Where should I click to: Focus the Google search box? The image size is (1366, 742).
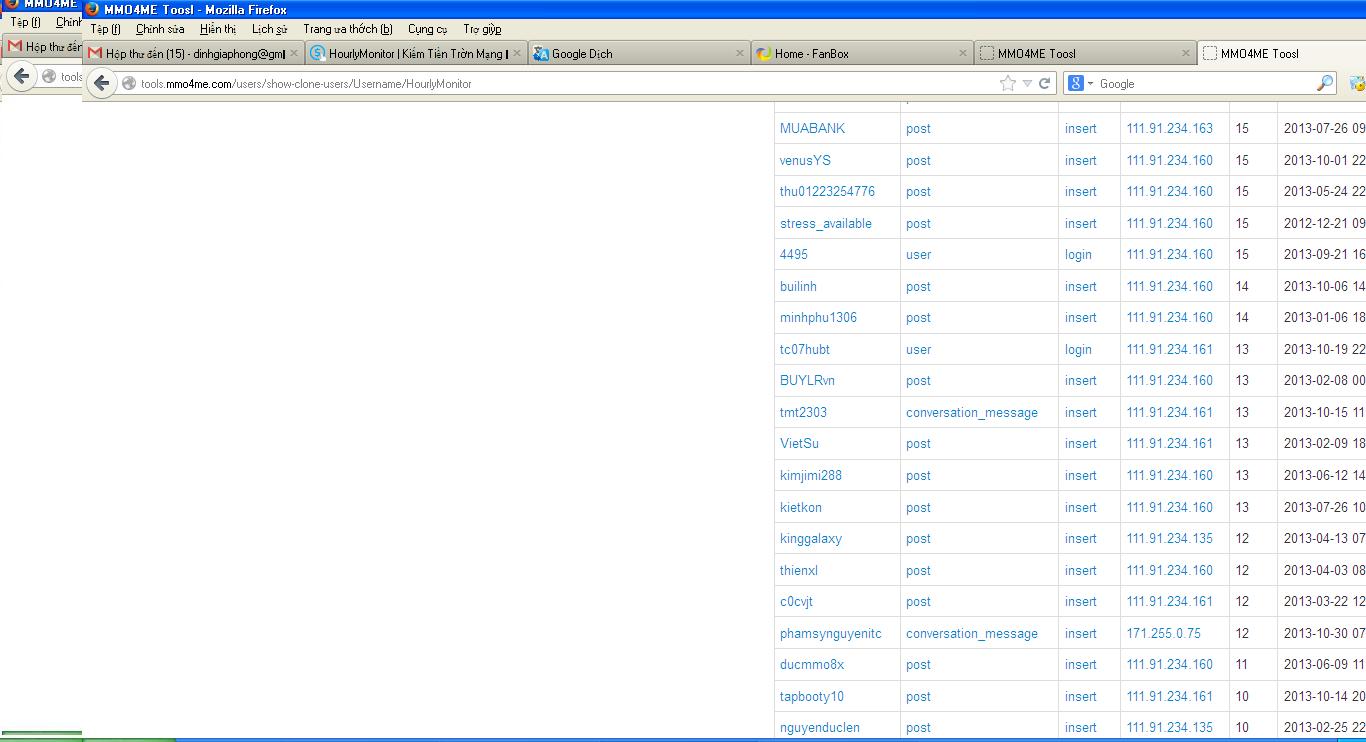(x=1205, y=84)
